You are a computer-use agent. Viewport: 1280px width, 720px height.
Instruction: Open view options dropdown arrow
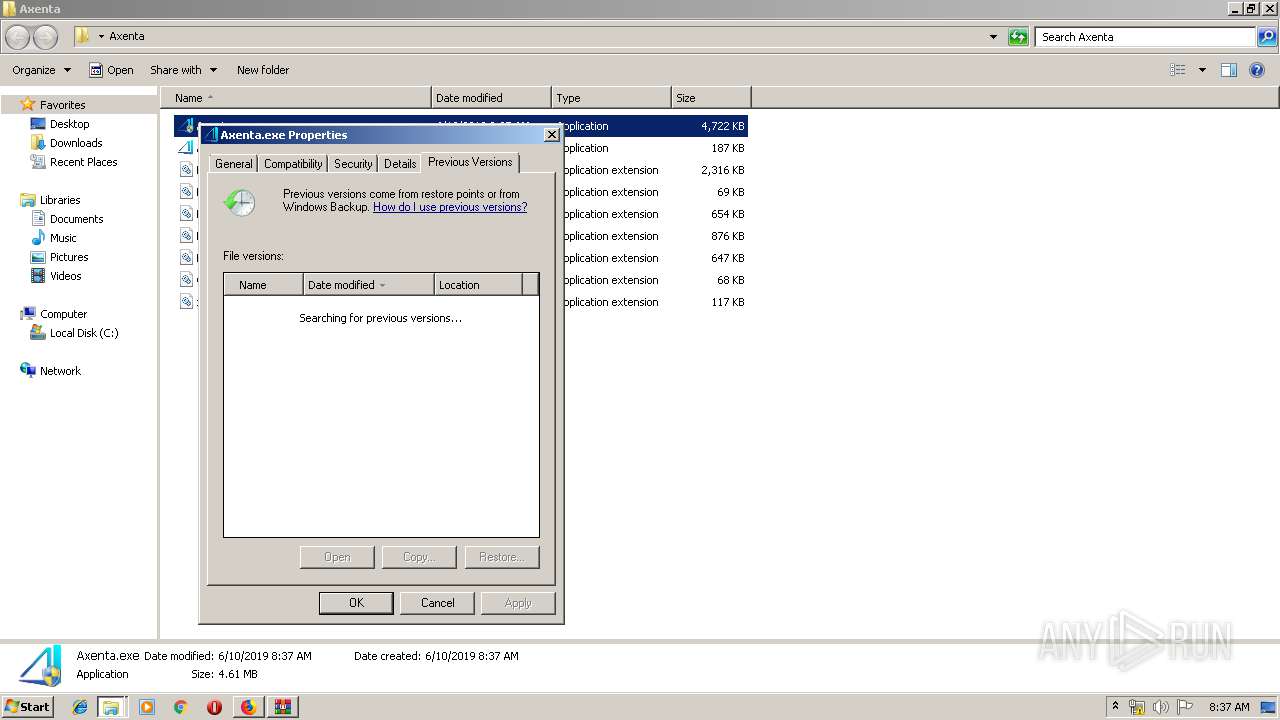click(1202, 70)
